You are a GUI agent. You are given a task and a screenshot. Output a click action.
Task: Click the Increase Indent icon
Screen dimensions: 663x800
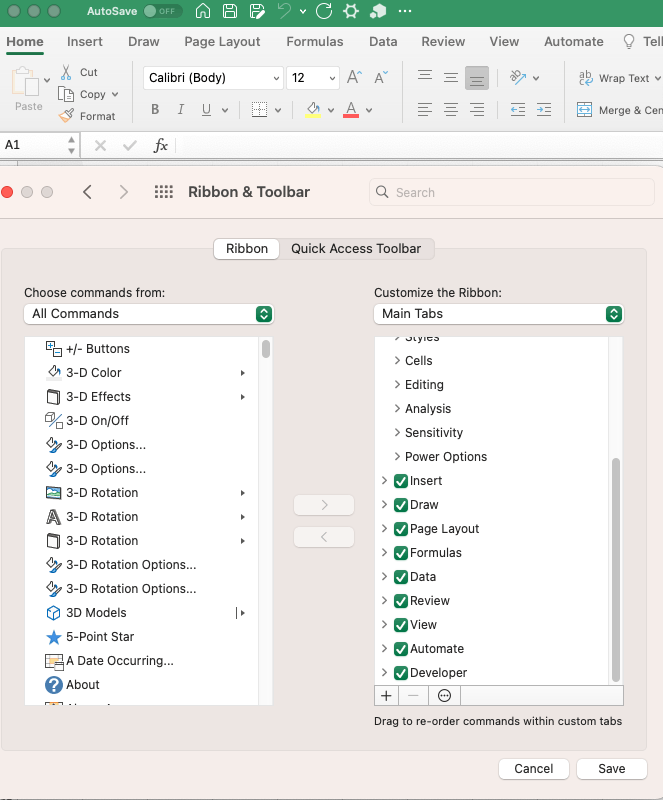[544, 109]
